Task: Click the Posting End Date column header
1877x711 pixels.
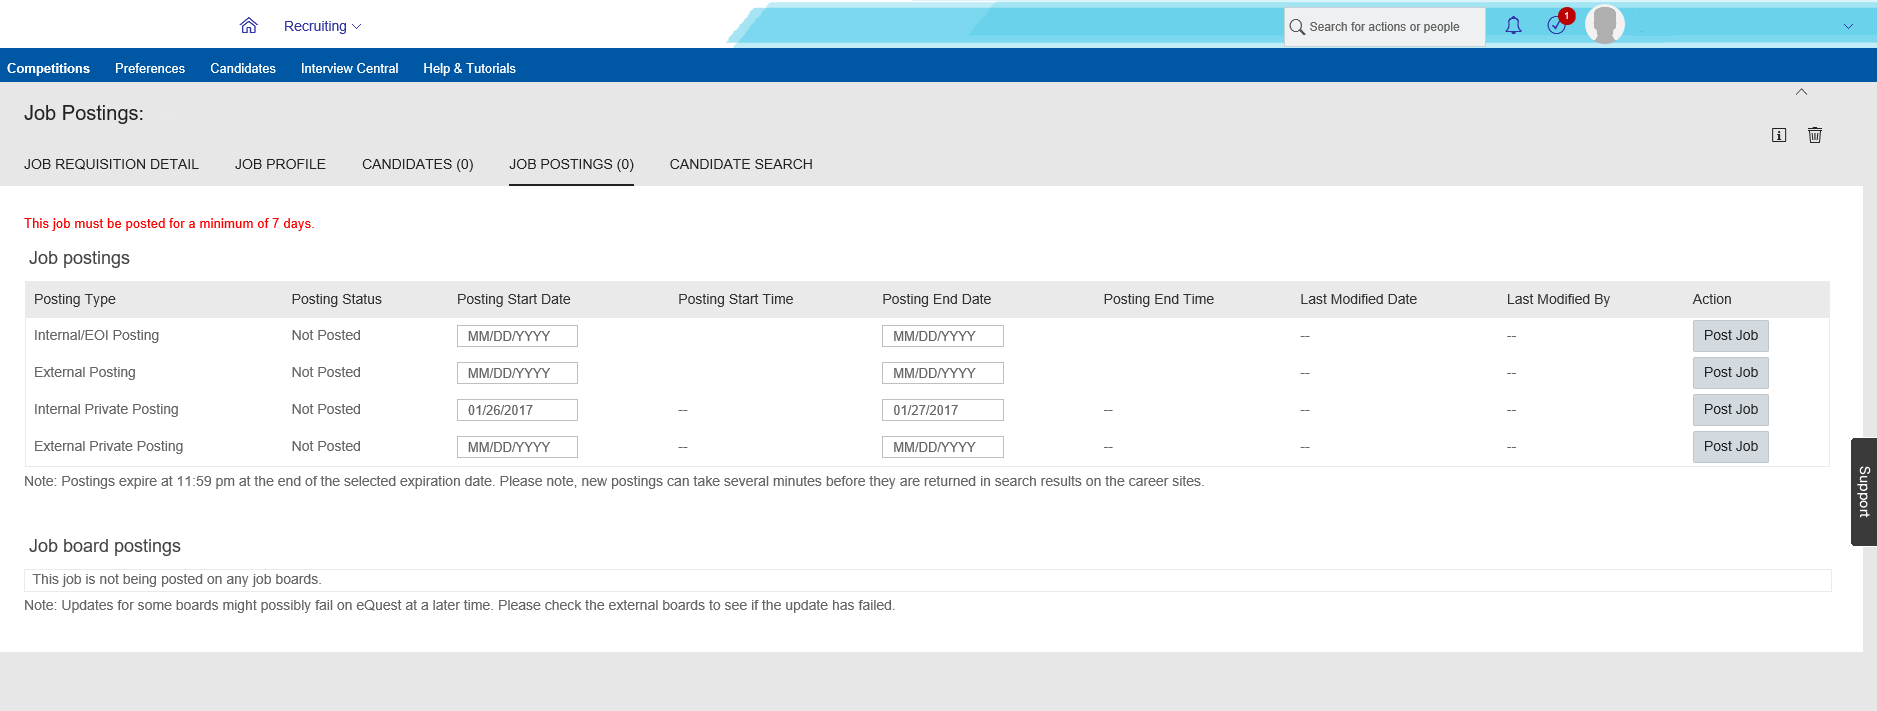Action: pyautogui.click(x=937, y=299)
